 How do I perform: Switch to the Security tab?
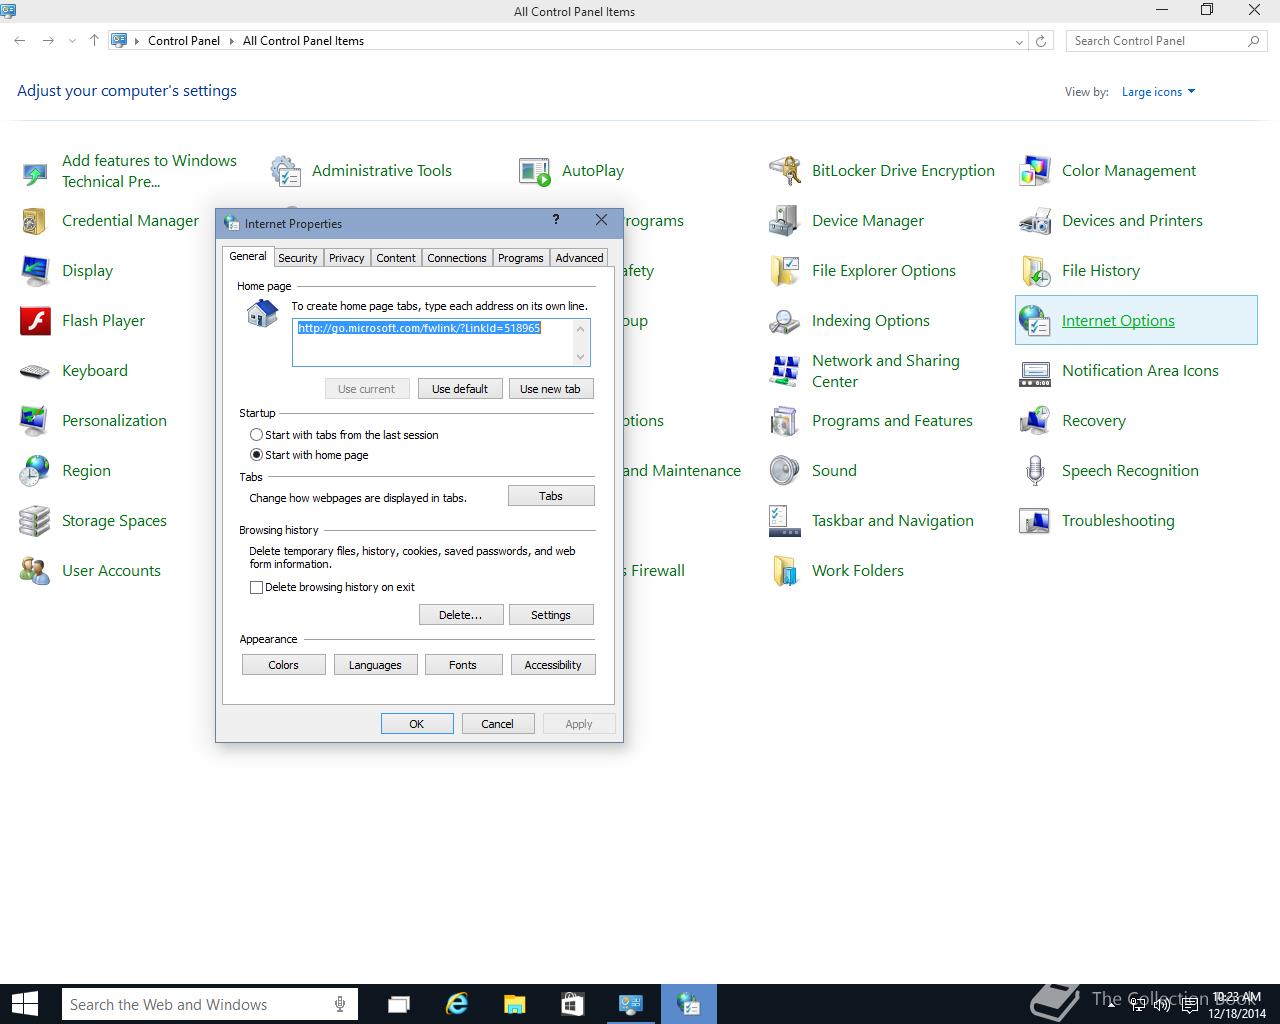(x=297, y=258)
